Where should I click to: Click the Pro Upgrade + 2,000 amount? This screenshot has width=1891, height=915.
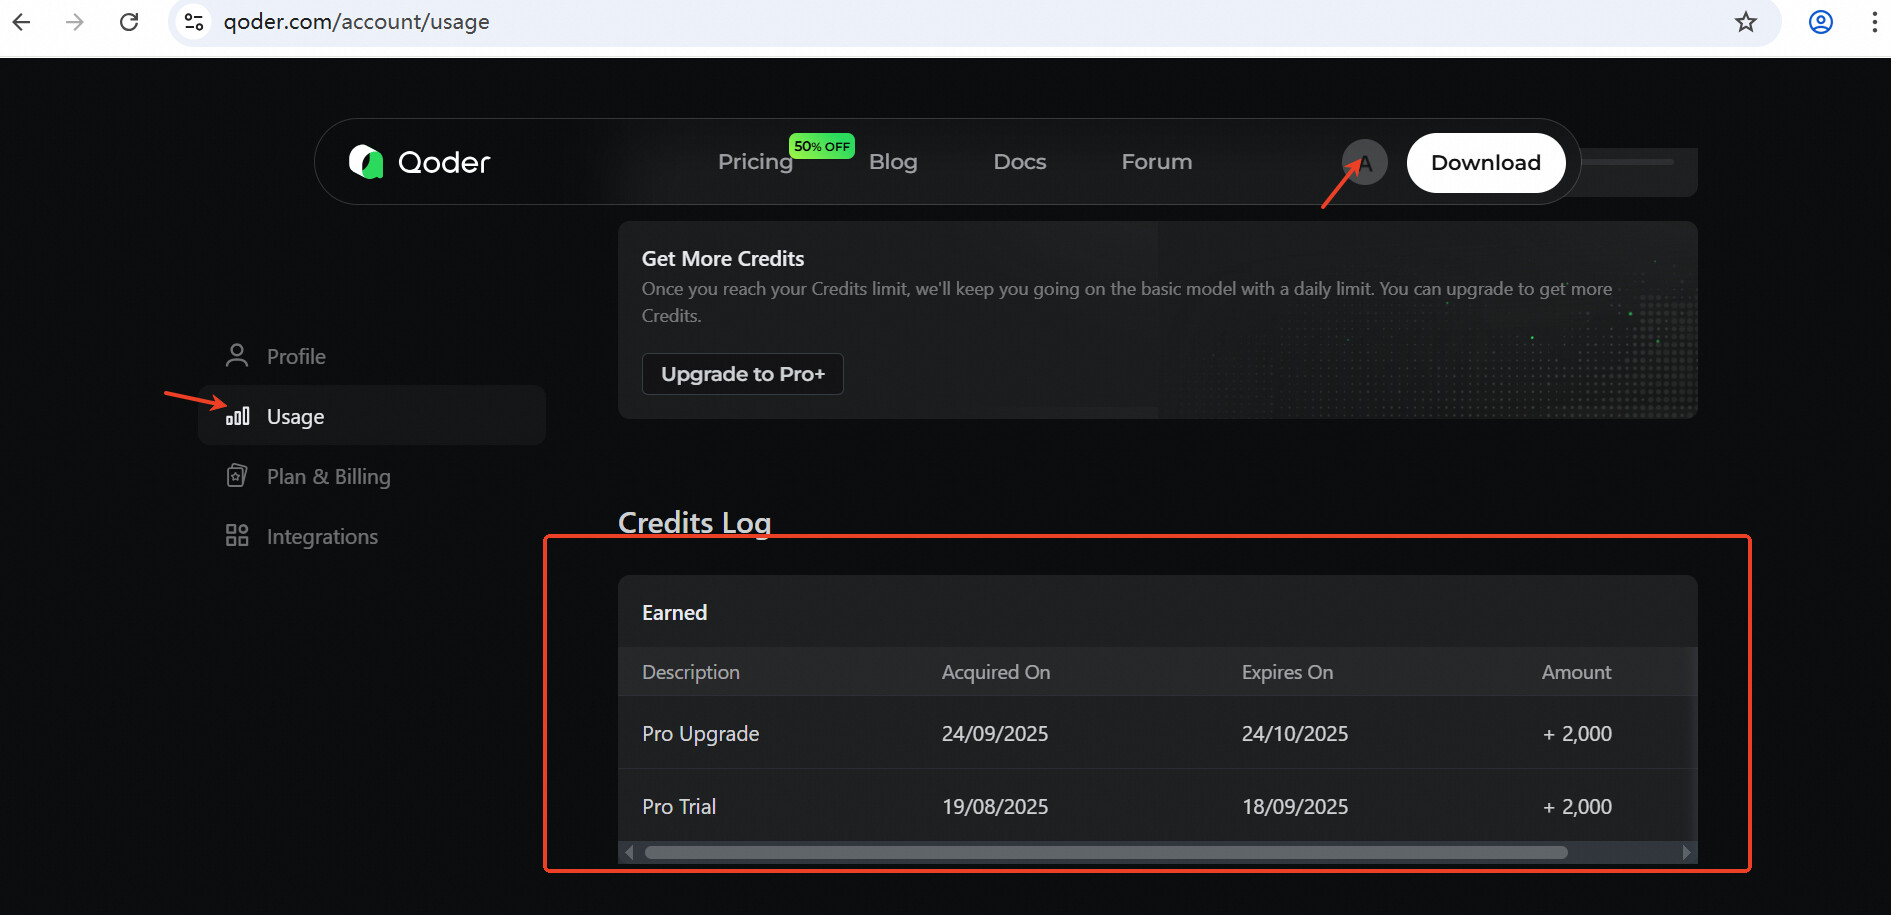[1577, 734]
